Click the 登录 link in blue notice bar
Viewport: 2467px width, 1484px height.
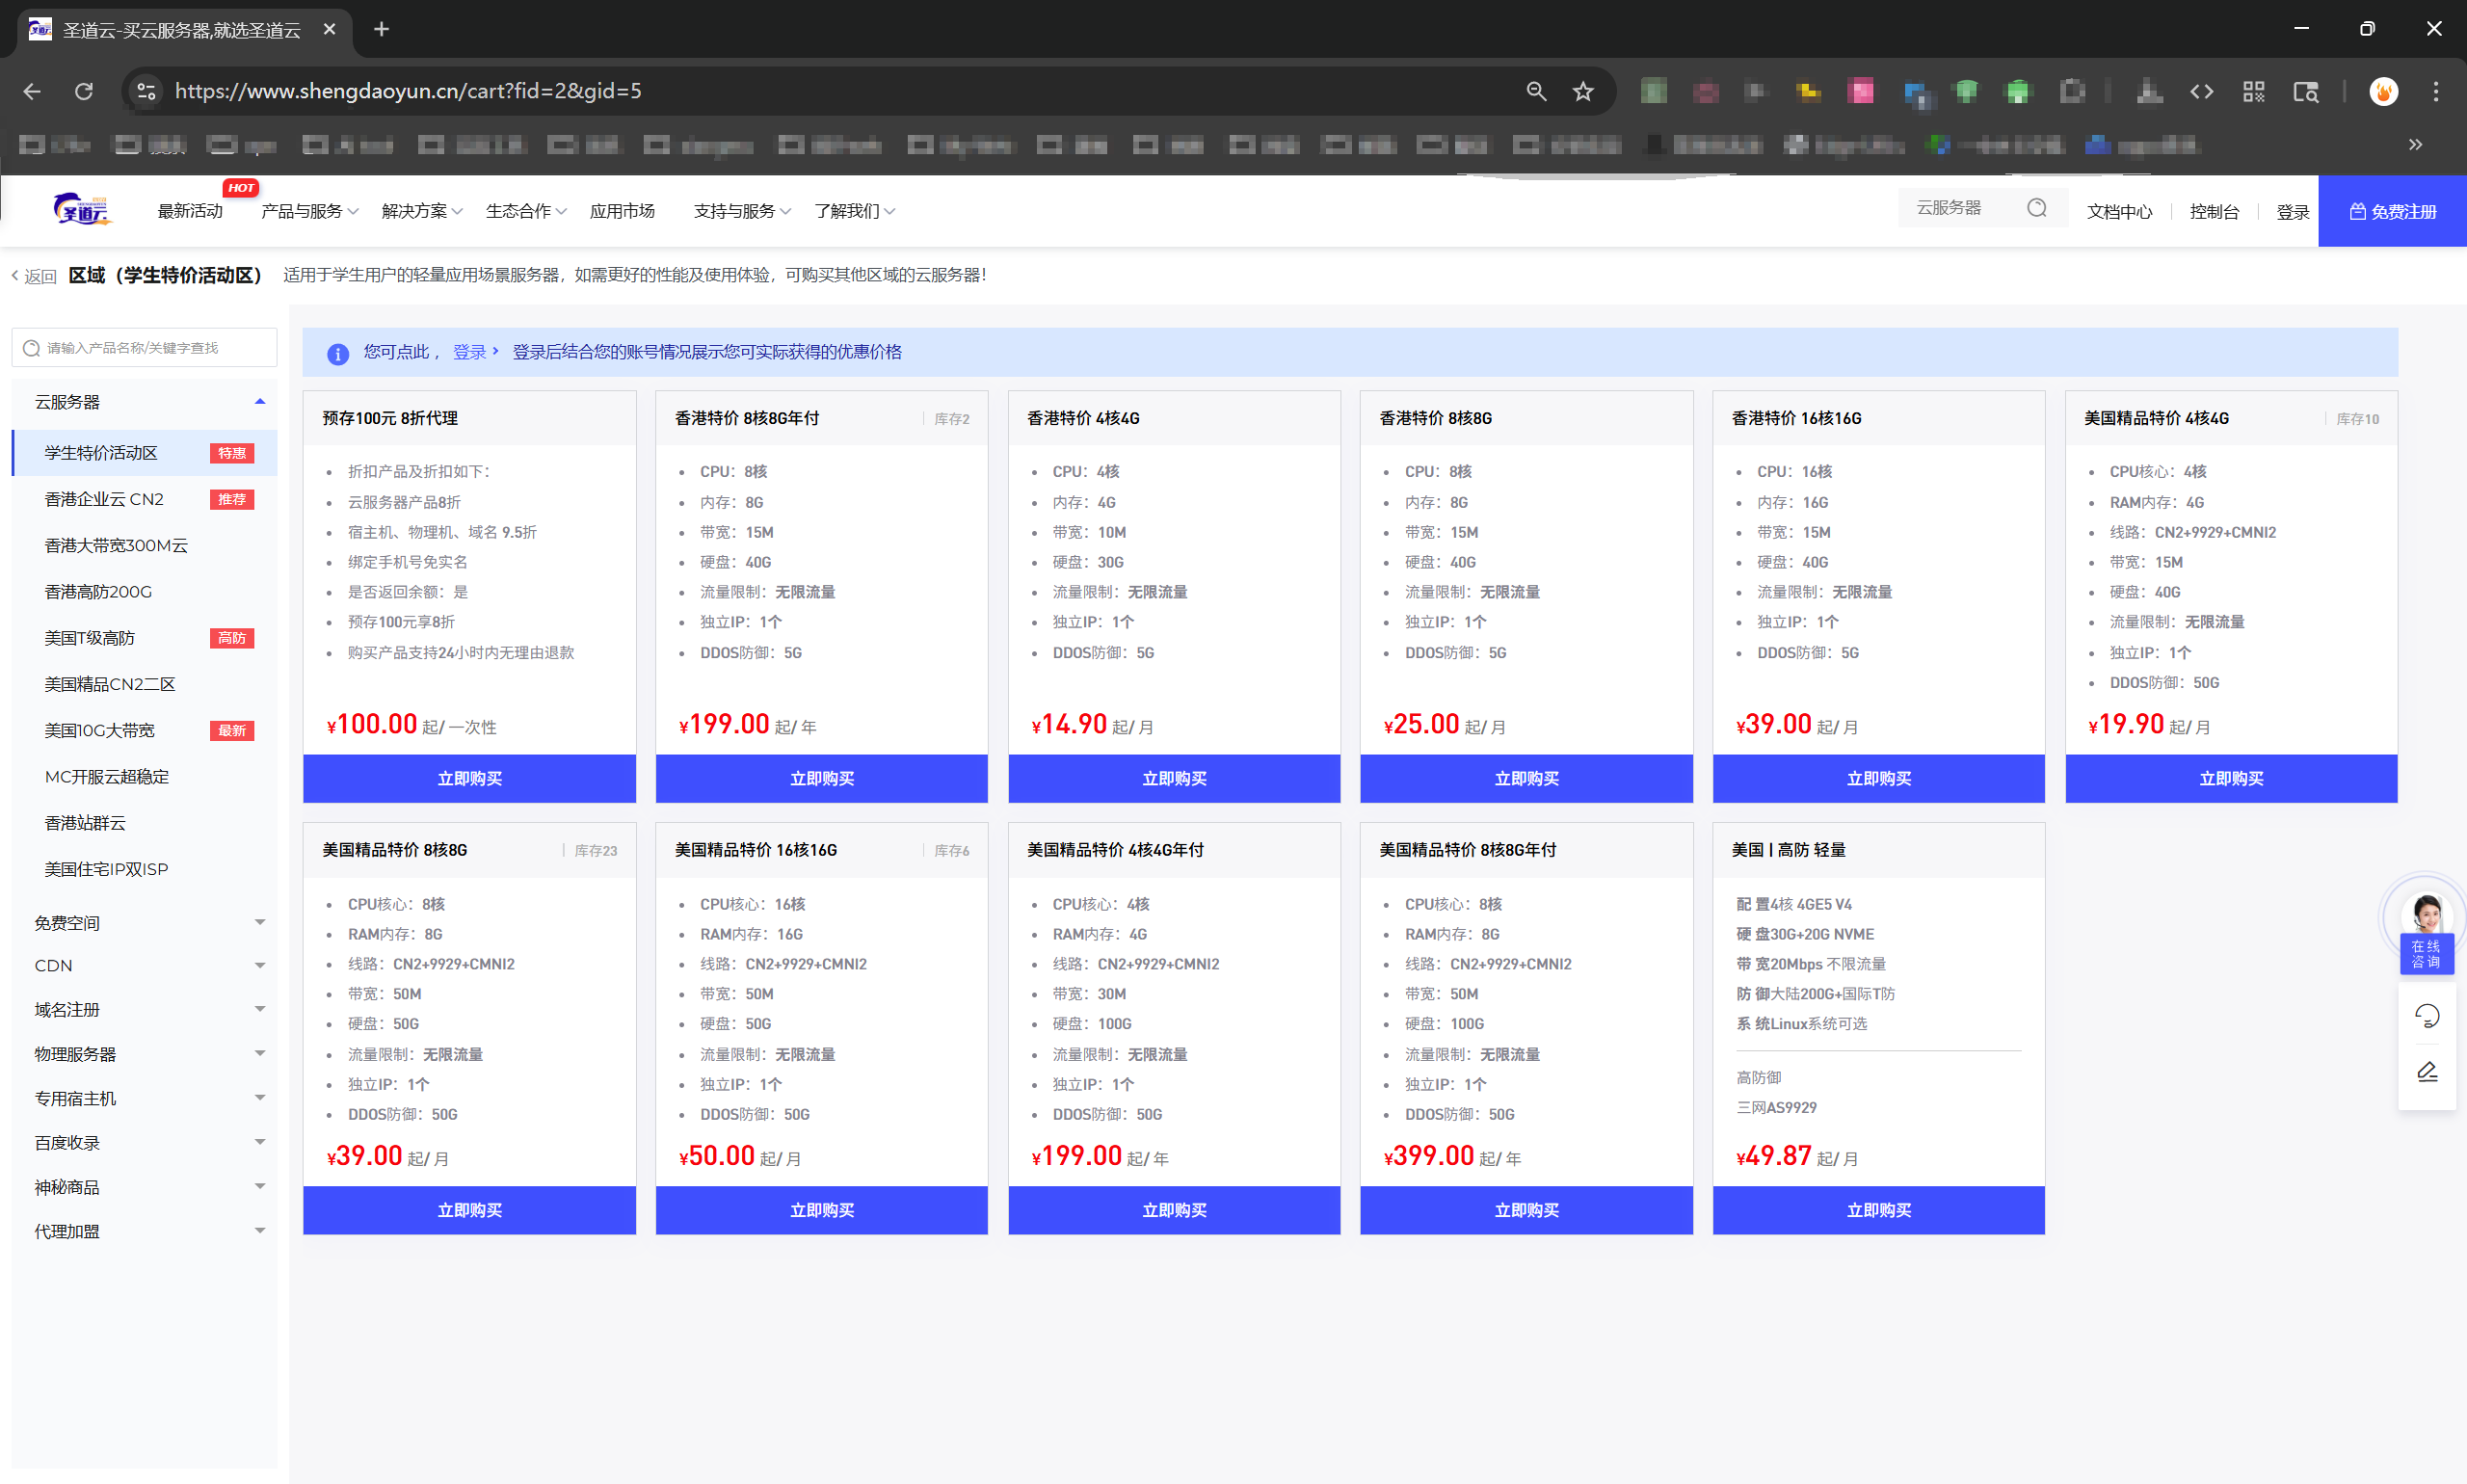[x=469, y=352]
